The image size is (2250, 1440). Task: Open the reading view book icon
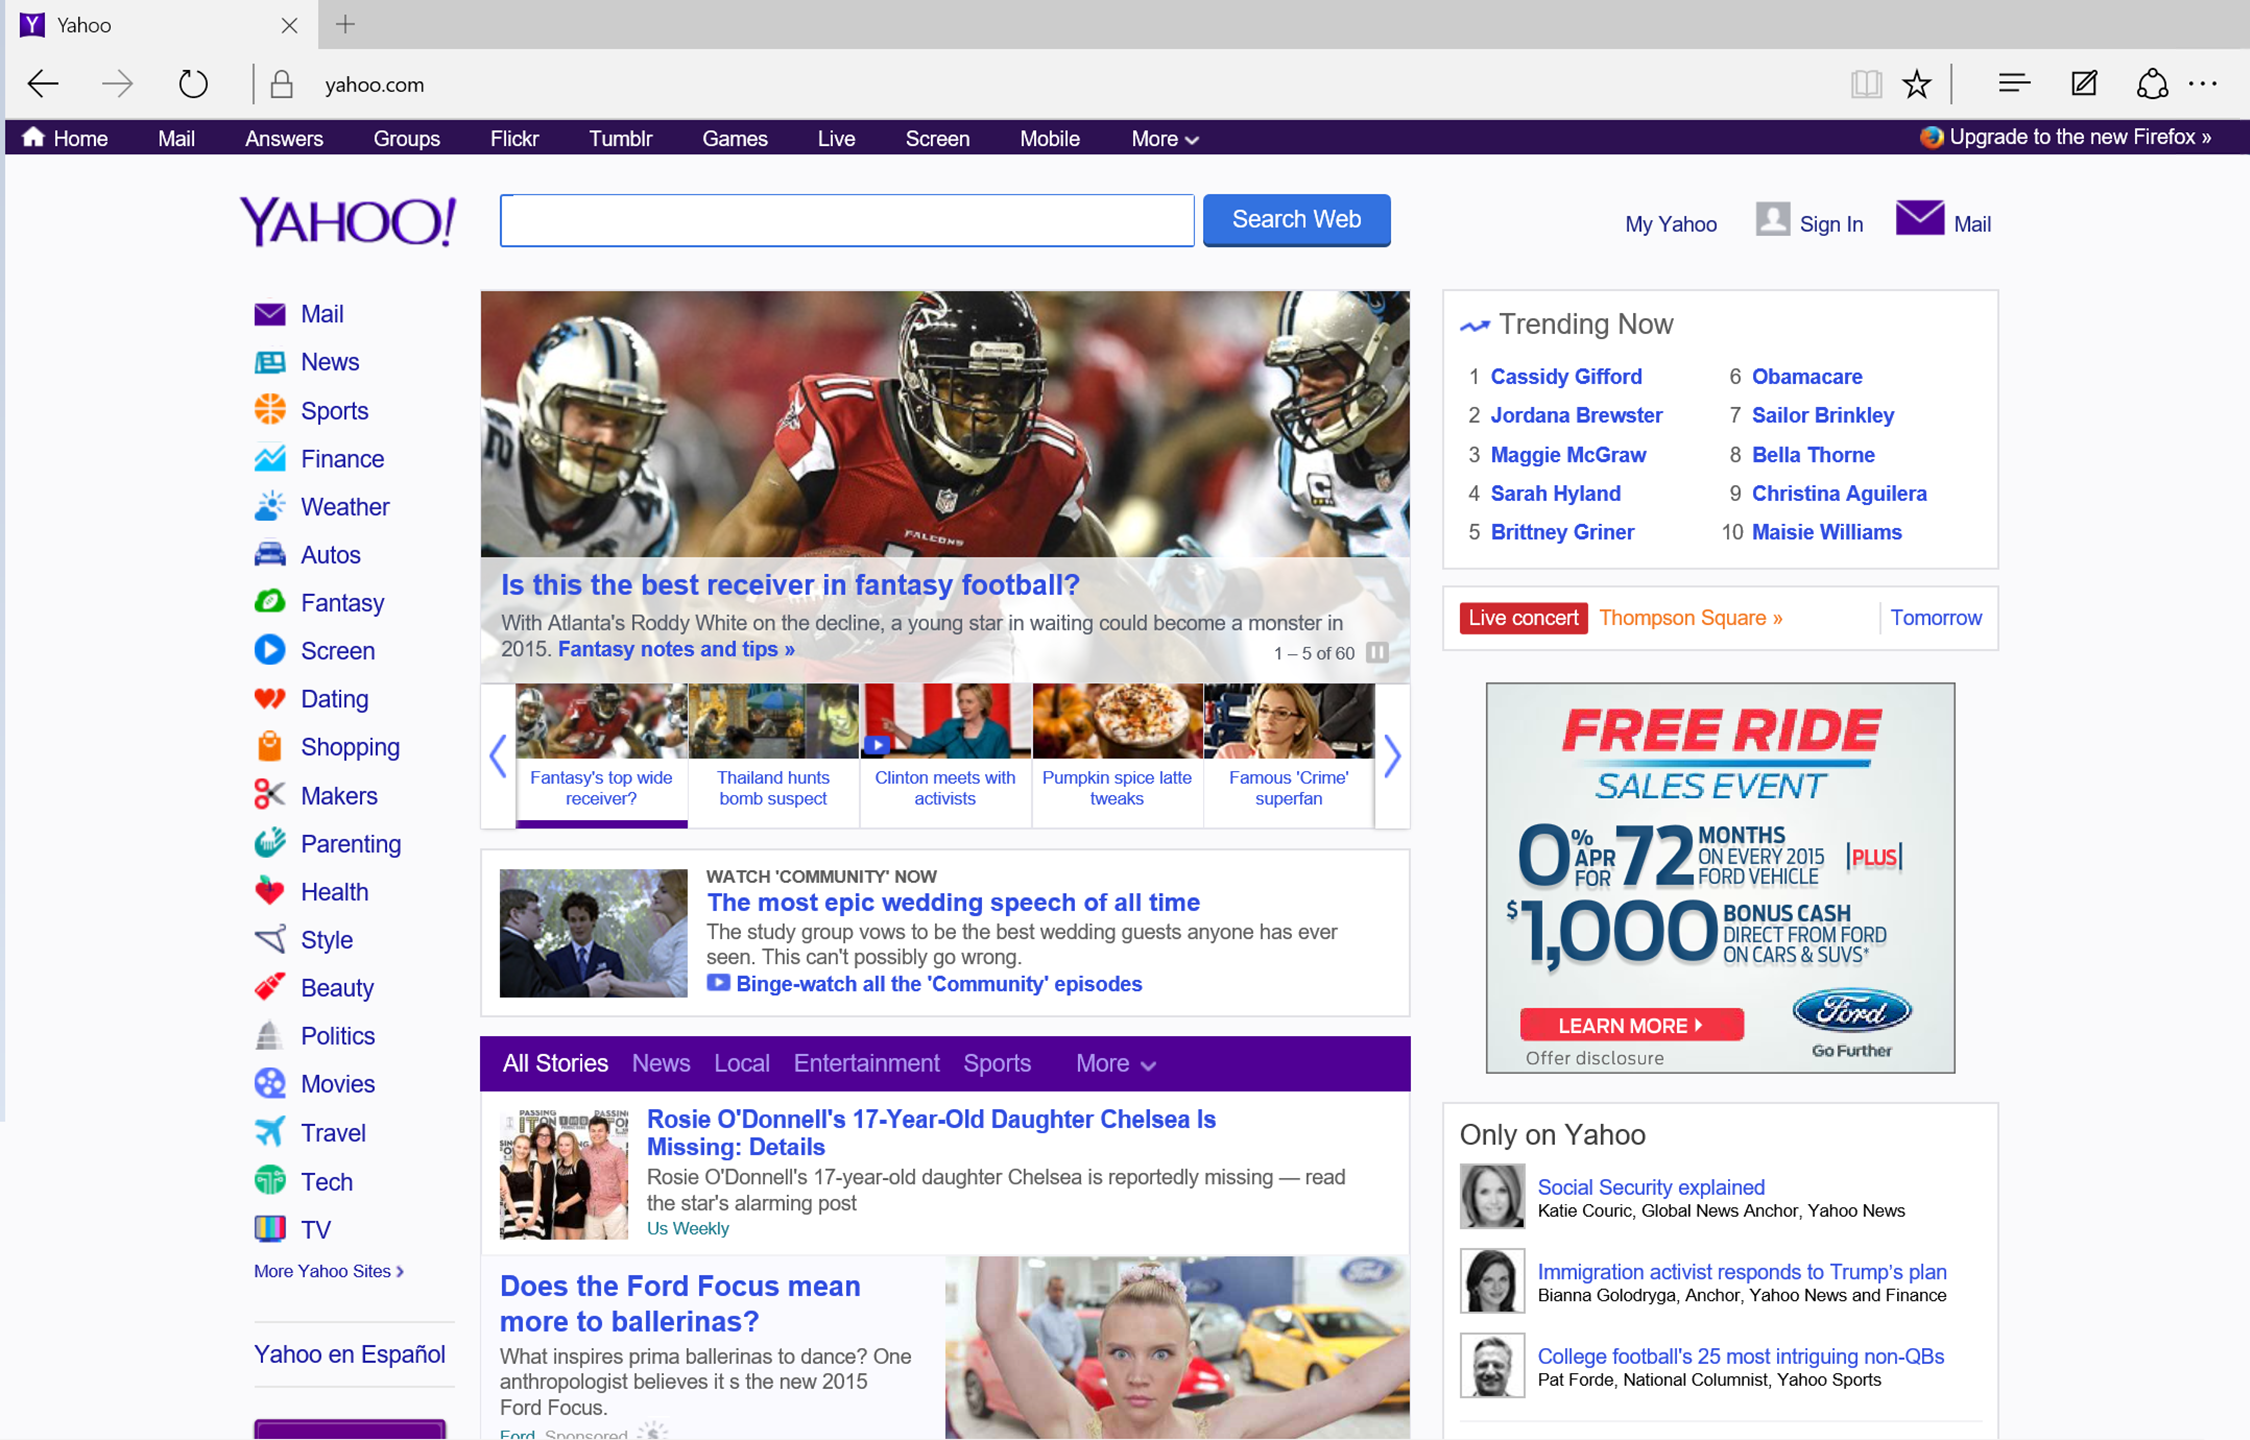click(x=1865, y=84)
